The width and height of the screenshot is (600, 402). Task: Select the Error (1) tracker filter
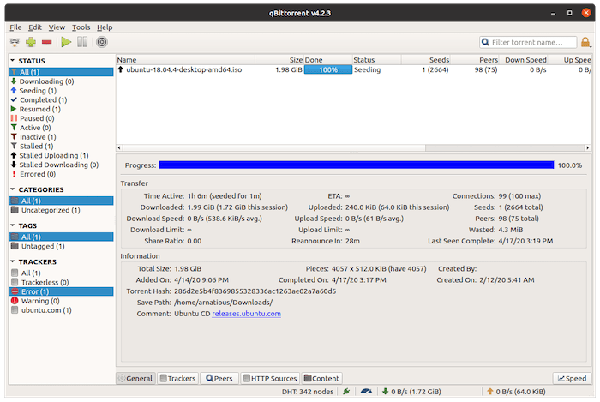click(x=61, y=291)
